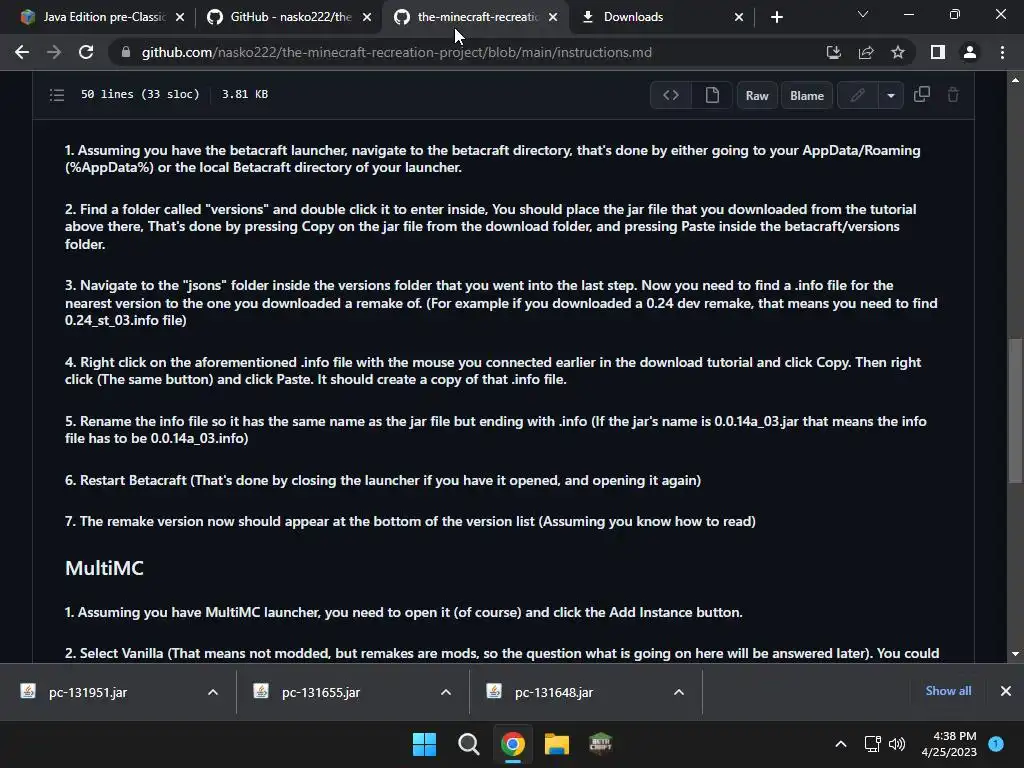Open the Windows Start menu
This screenshot has width=1024, height=768.
tap(424, 744)
